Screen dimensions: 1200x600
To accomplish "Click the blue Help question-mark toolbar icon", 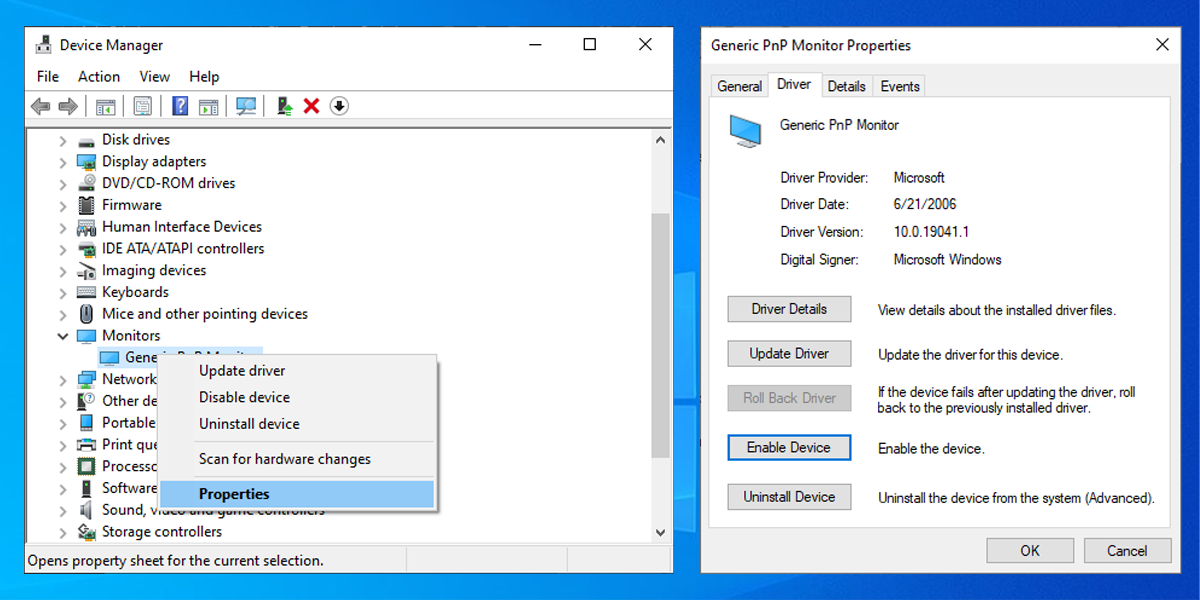I will tap(180, 106).
